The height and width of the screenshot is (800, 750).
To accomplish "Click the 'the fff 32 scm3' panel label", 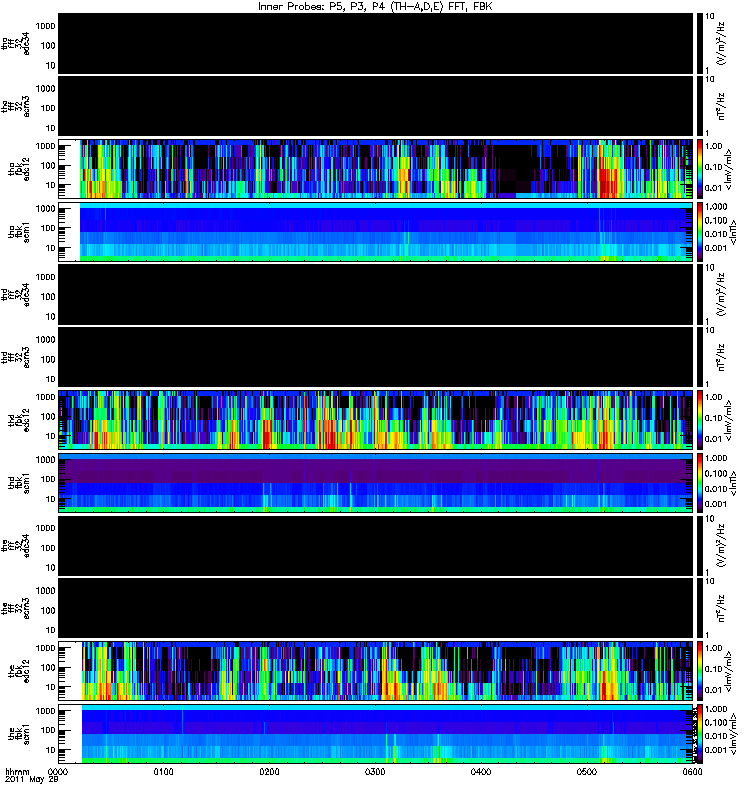I will (x=15, y=609).
